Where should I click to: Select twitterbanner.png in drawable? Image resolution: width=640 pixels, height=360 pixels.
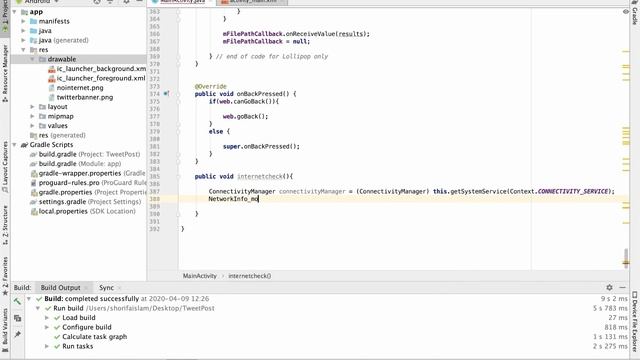pos(85,97)
